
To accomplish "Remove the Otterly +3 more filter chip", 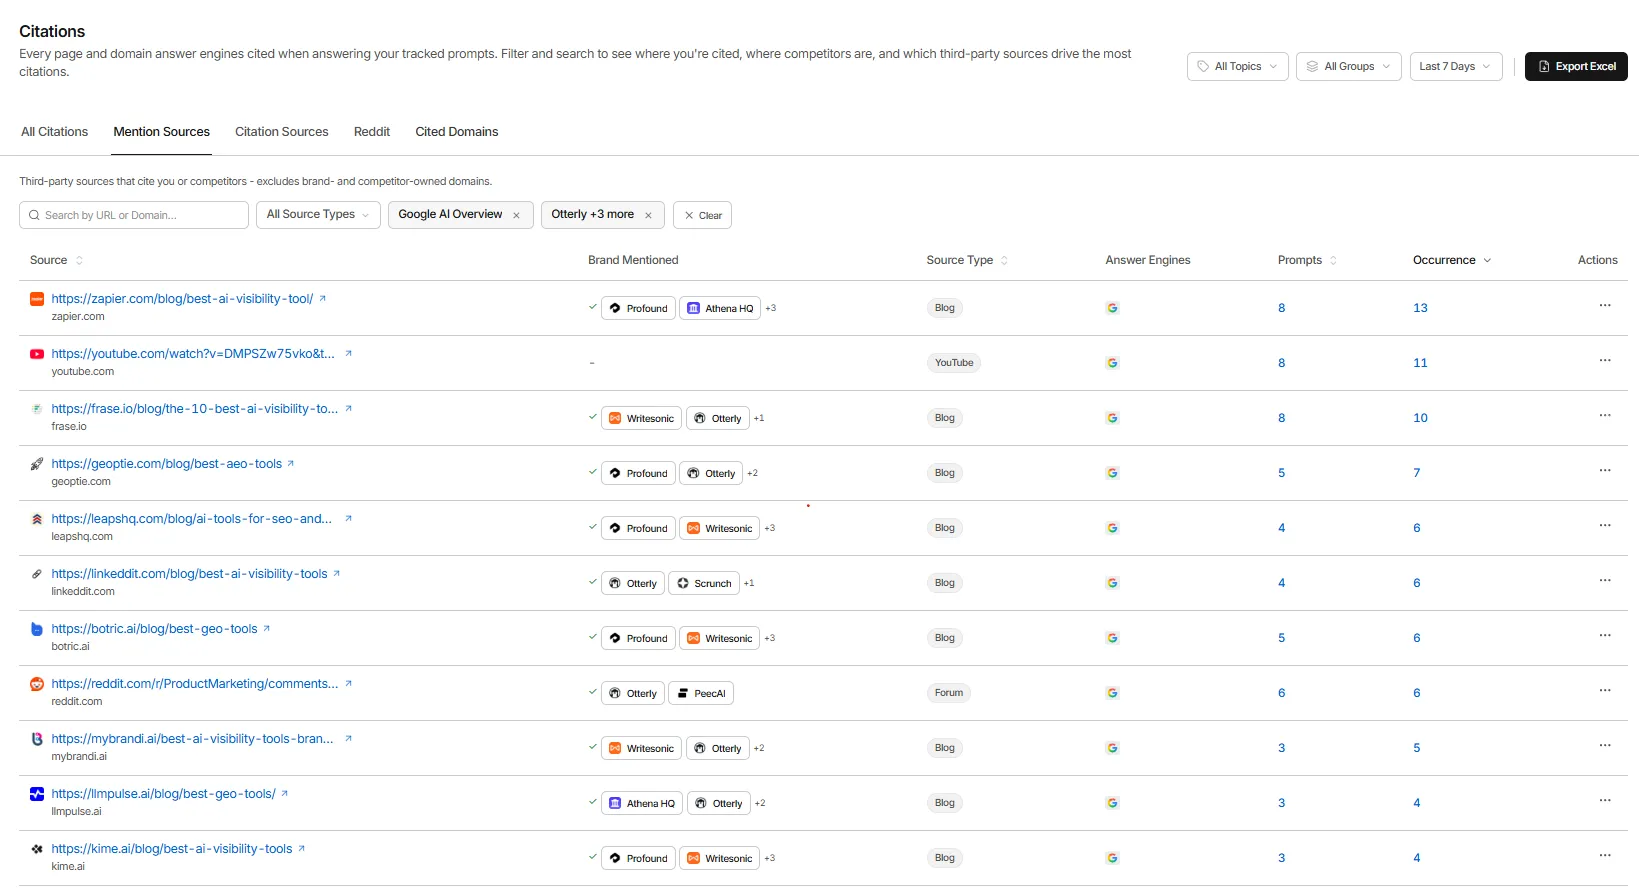I will pyautogui.click(x=648, y=216).
